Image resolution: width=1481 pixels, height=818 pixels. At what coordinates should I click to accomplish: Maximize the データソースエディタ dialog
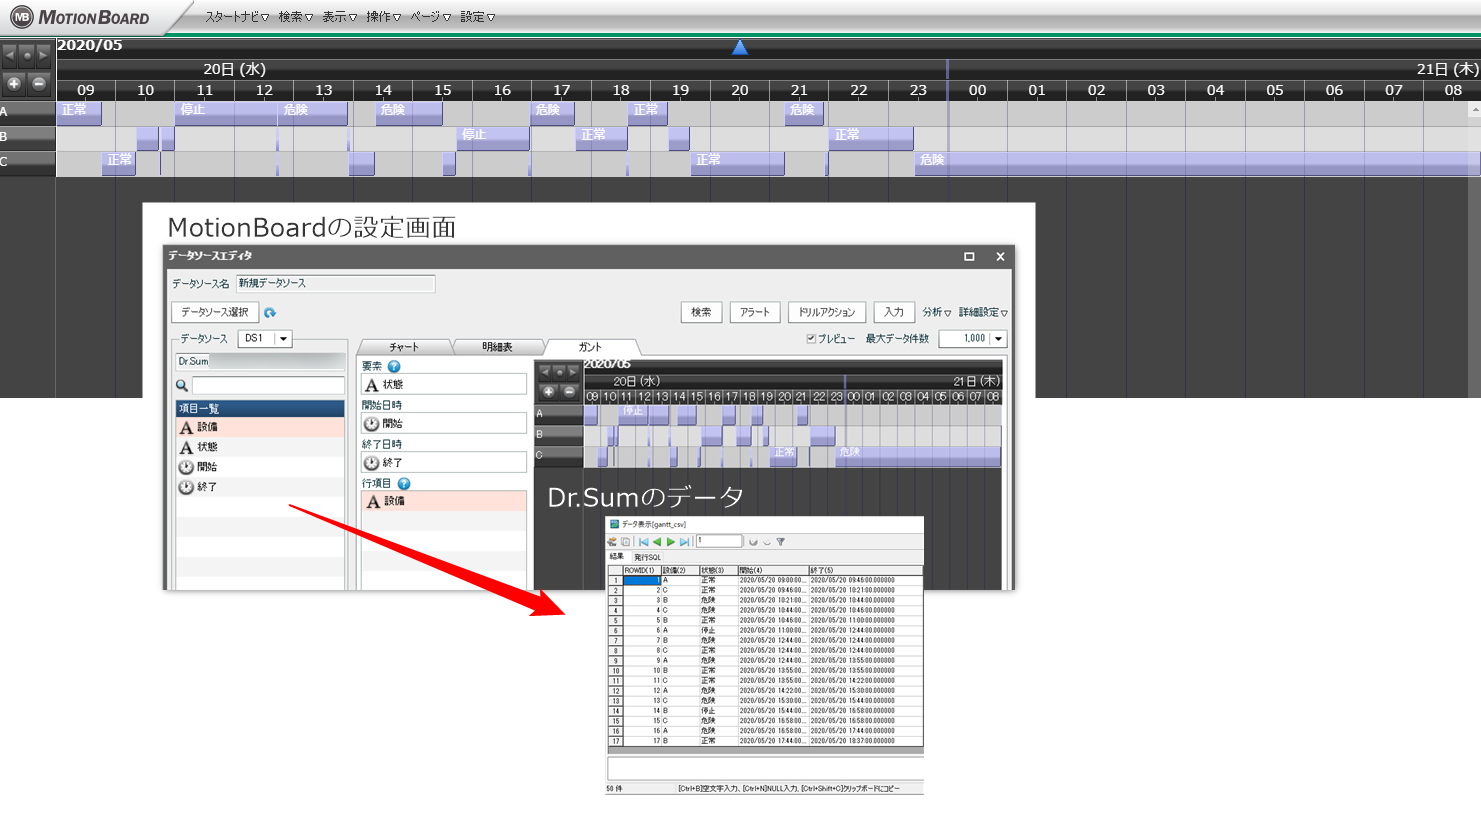click(969, 257)
